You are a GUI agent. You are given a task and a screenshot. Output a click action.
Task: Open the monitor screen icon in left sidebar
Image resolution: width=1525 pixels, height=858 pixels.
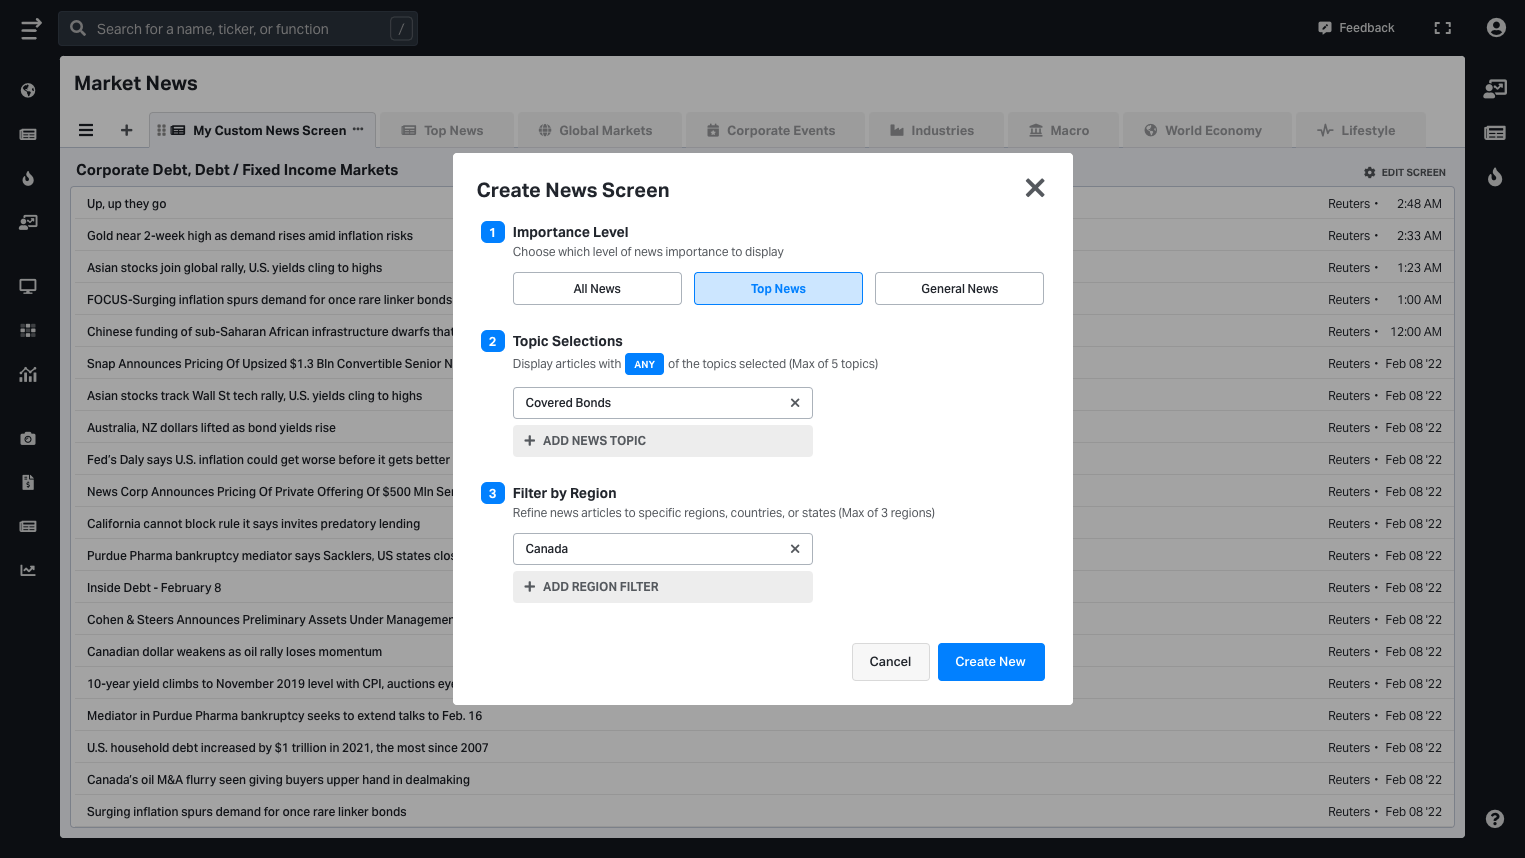(x=29, y=286)
